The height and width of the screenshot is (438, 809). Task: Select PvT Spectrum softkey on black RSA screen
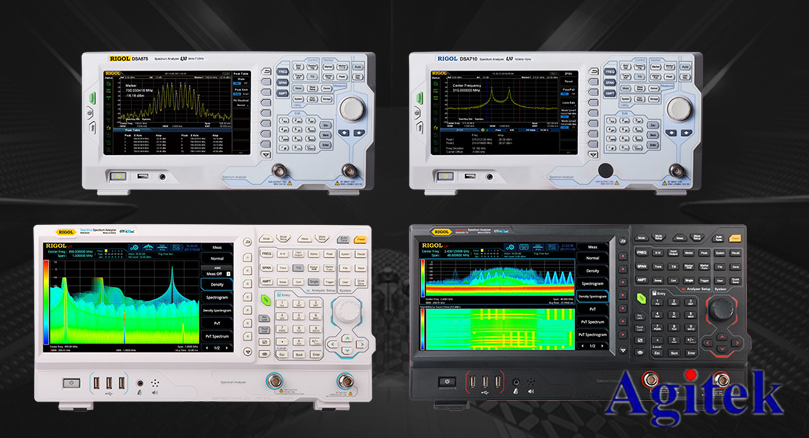pos(592,322)
